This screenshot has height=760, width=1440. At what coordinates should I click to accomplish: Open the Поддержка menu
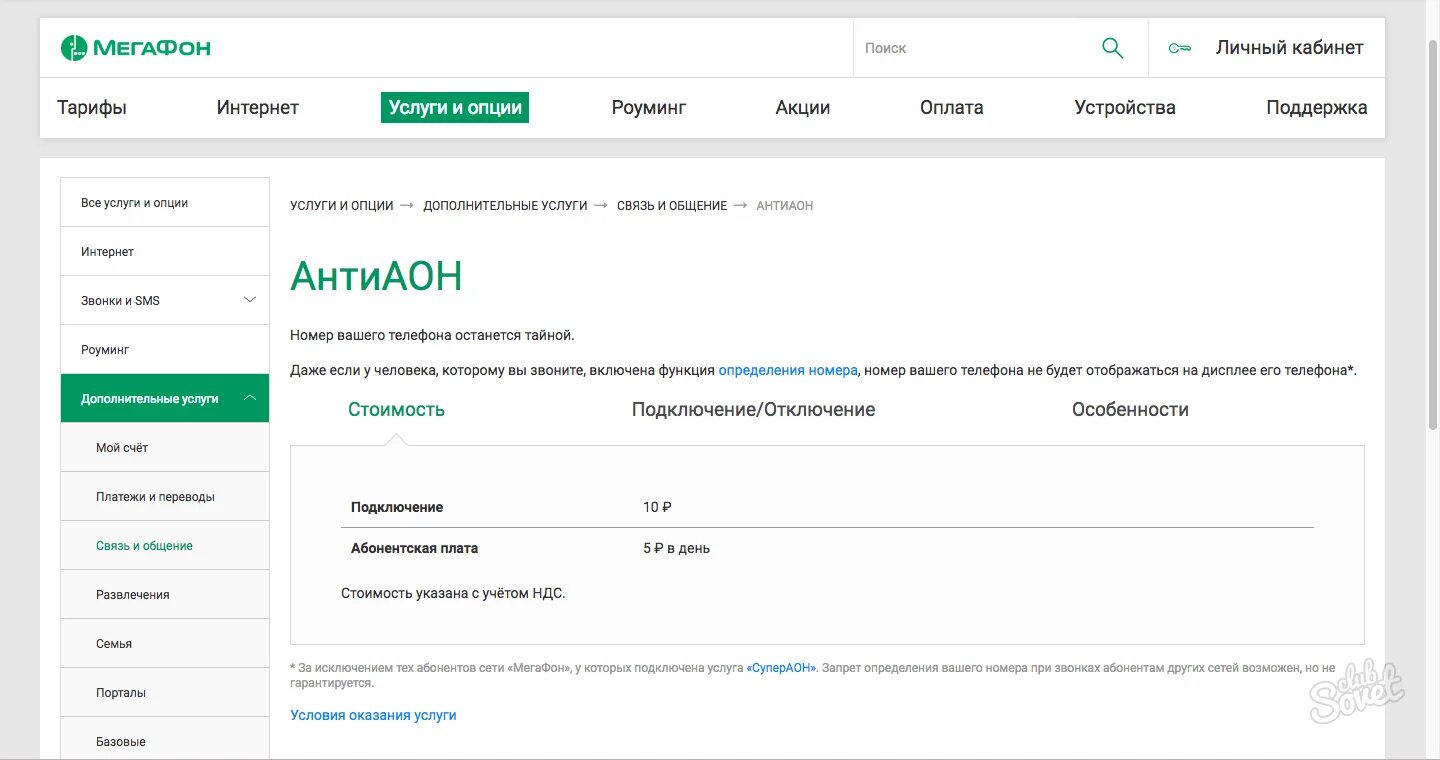(1317, 107)
